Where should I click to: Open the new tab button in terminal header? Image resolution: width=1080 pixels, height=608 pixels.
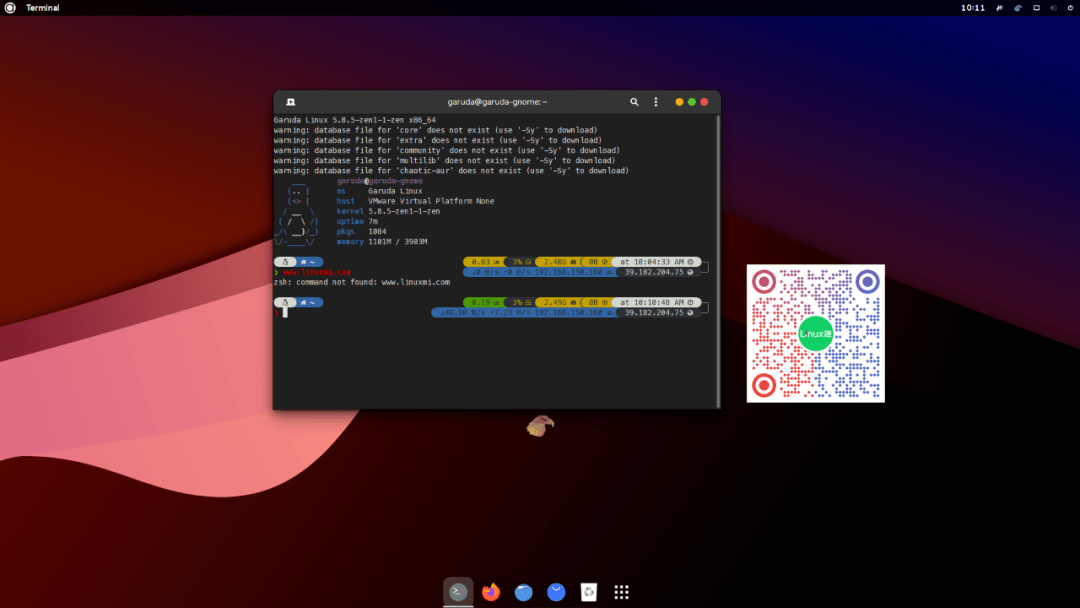pyautogui.click(x=291, y=102)
